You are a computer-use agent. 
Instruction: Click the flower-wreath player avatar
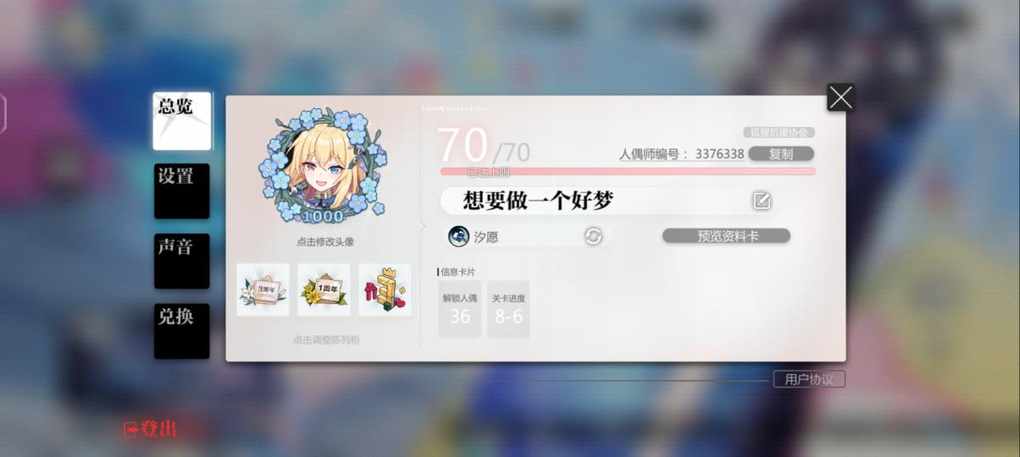click(x=323, y=164)
